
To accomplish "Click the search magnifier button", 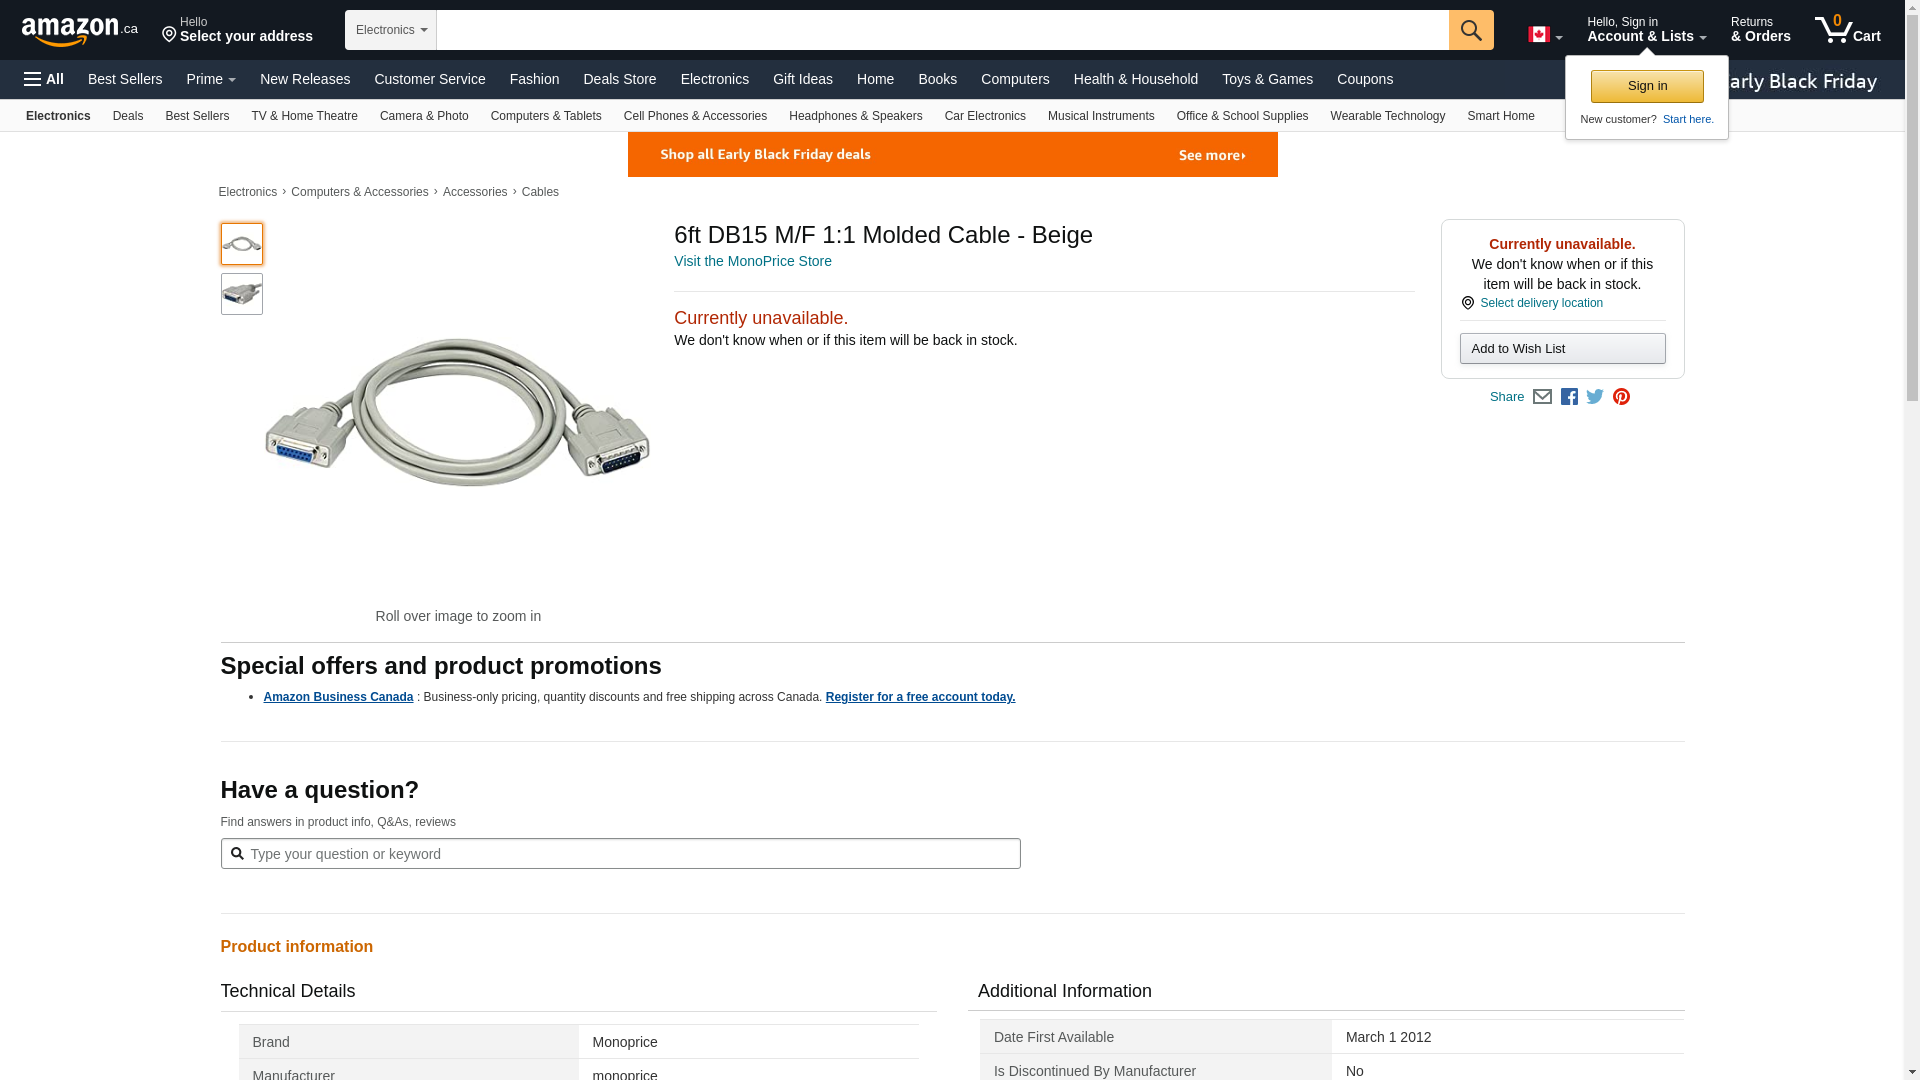I will [1470, 30].
